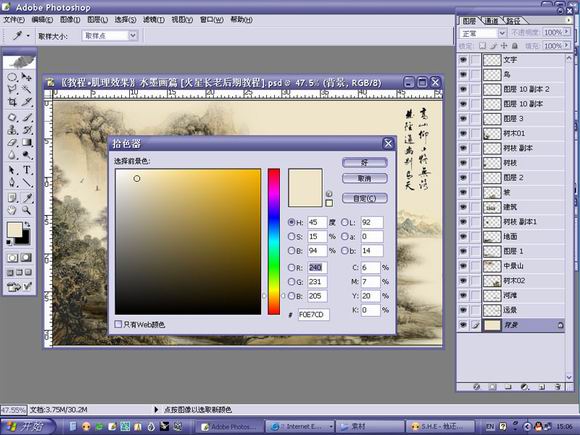Click the rainbow hue slider strip
This screenshot has height=435, width=580.
point(274,242)
